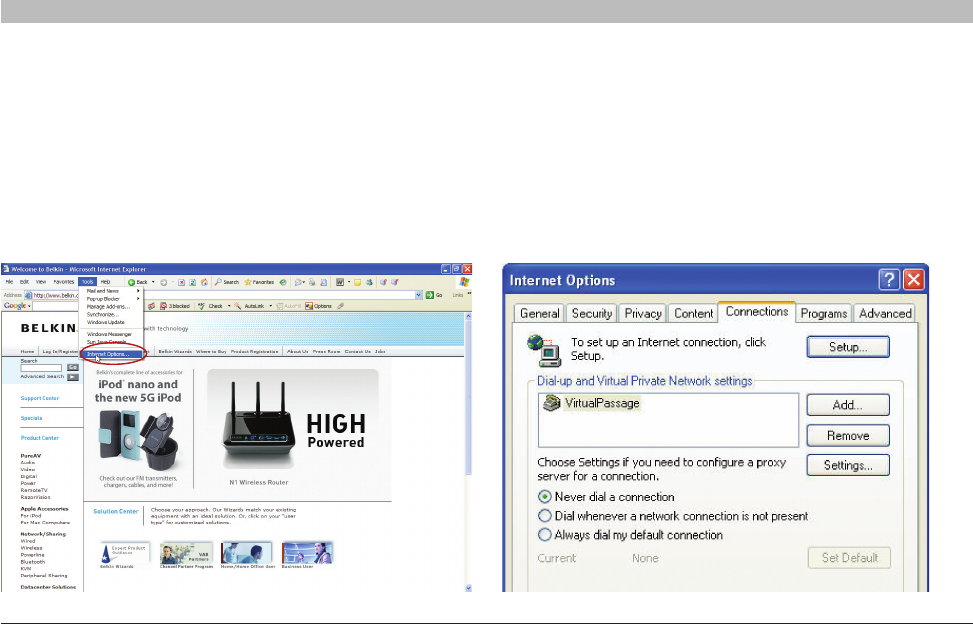Click the Help question mark in Internet Options

(888, 280)
